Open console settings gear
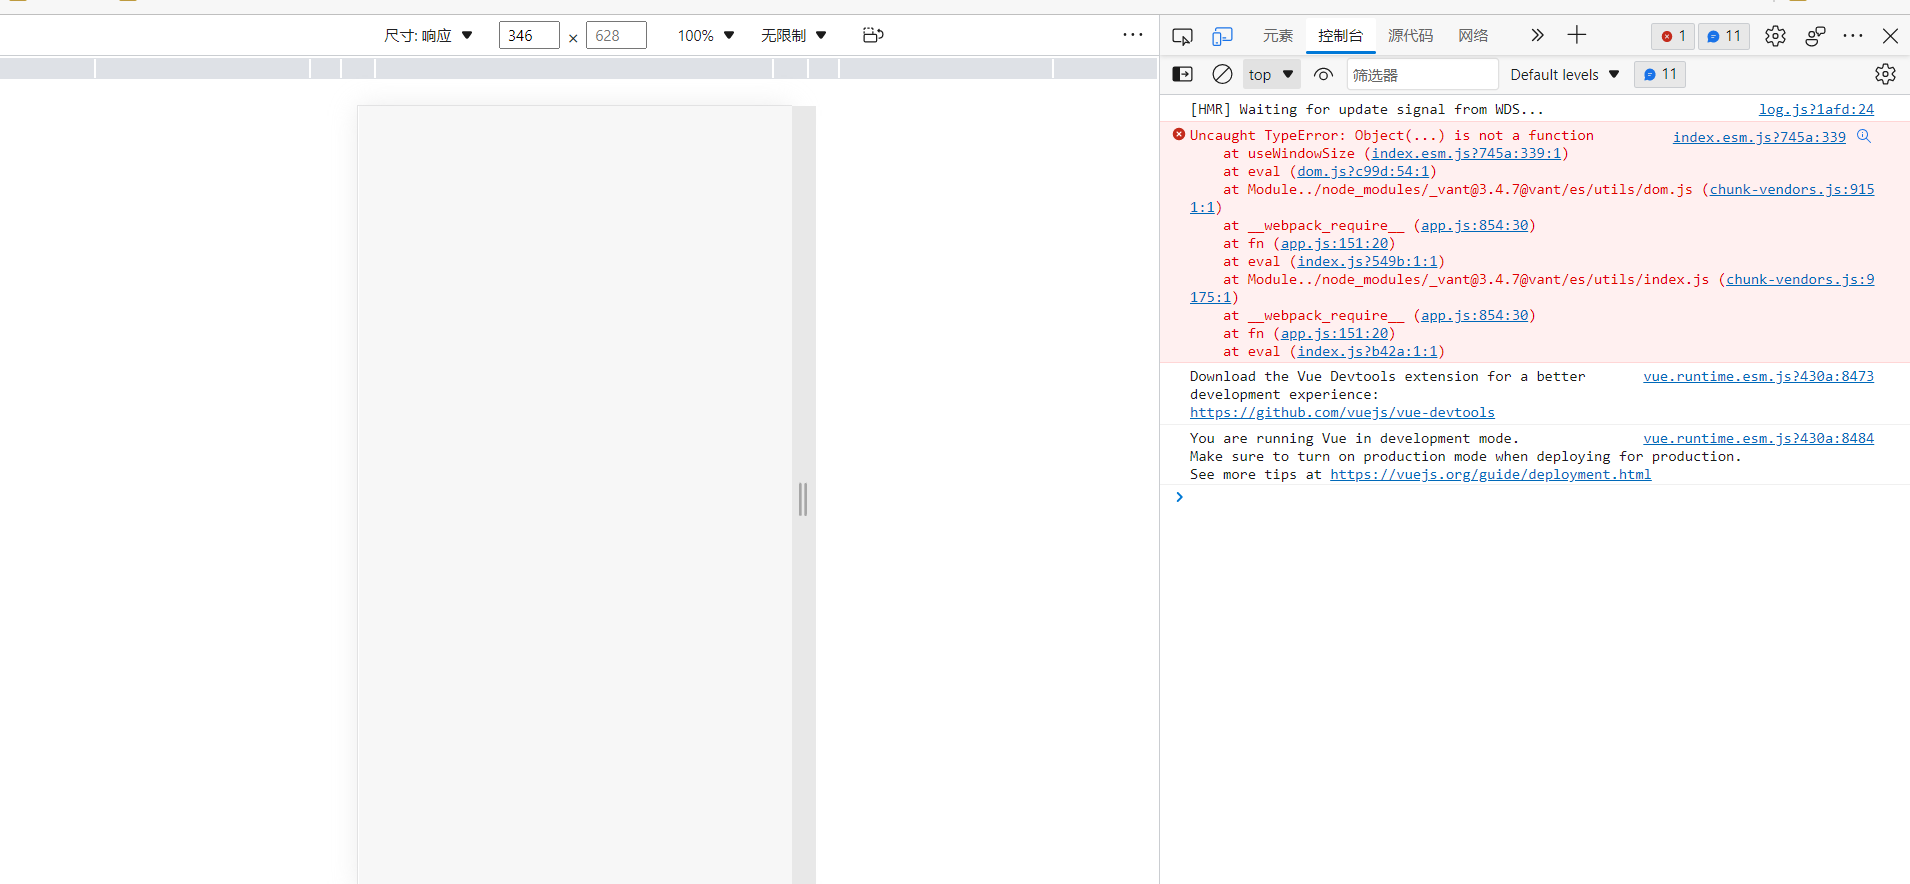Screen dimensions: 1910x884 [1885, 74]
